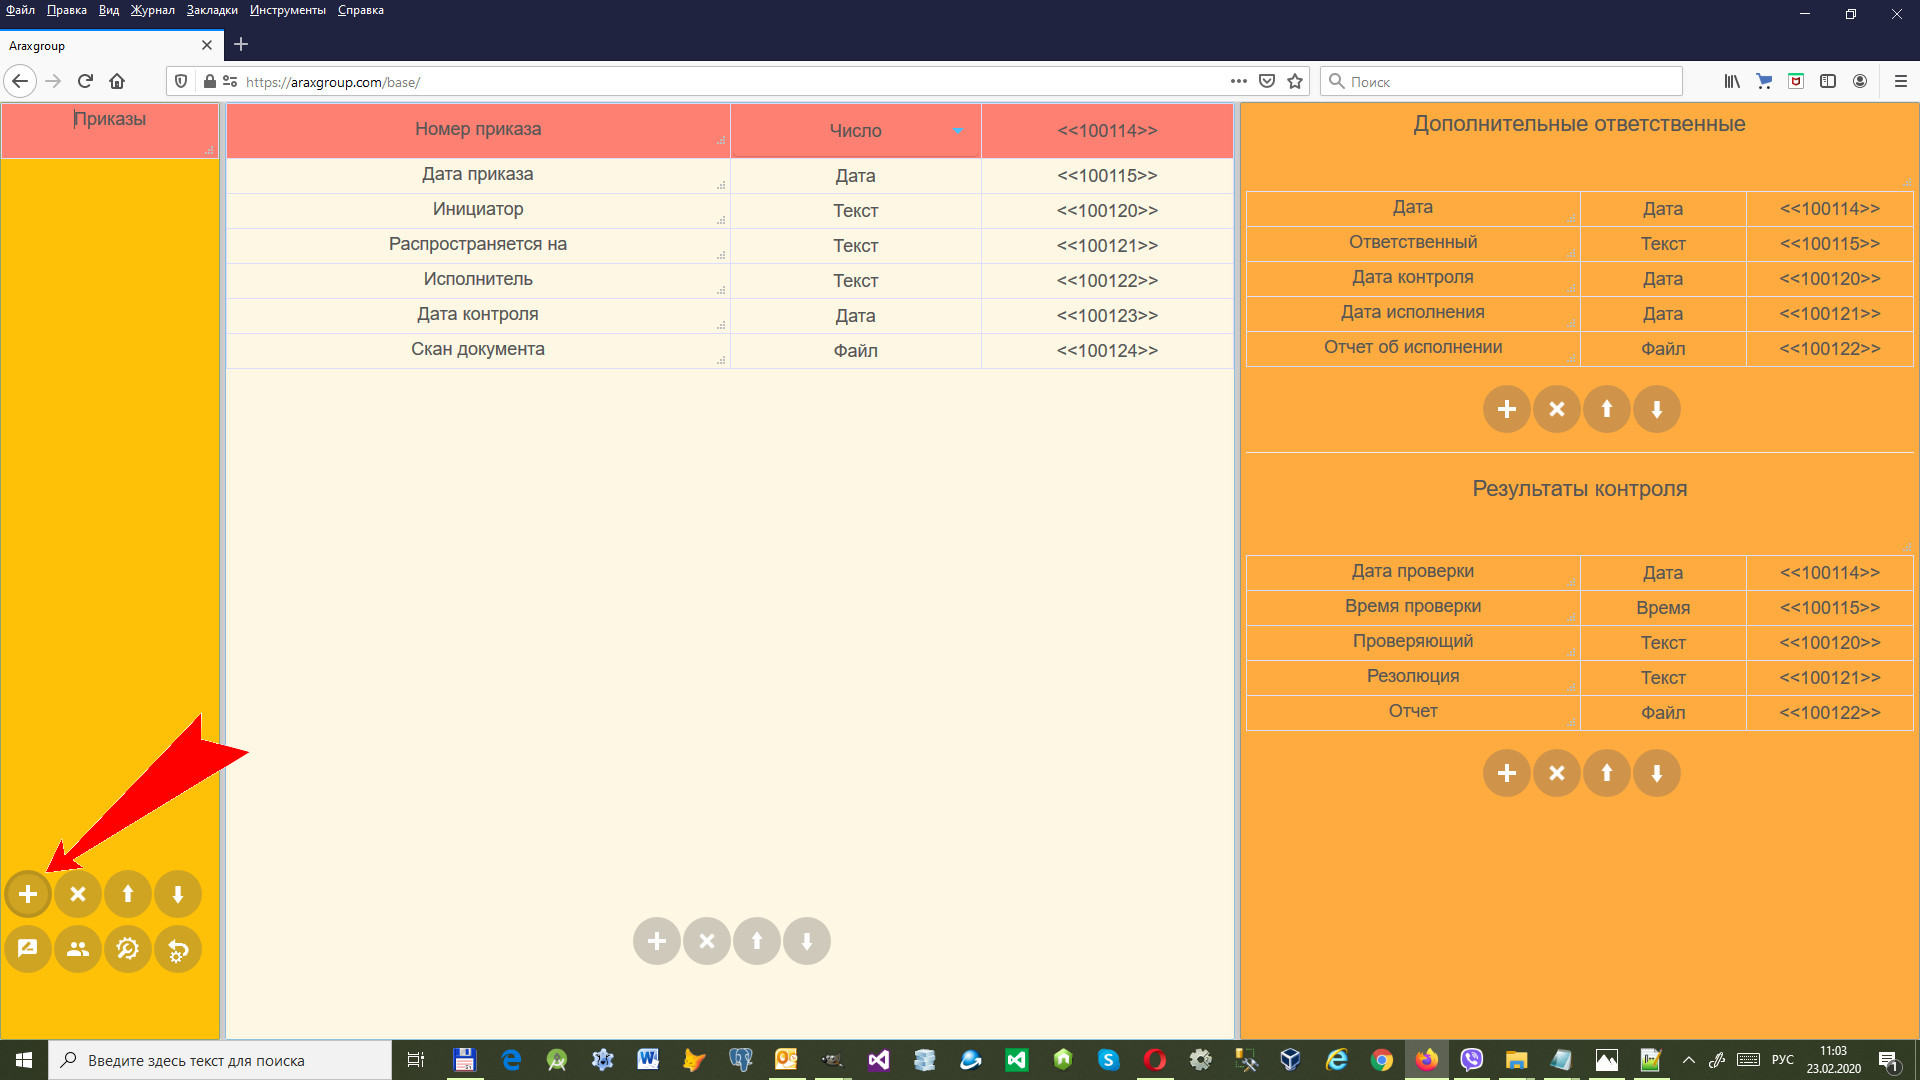
Task: Open Viber from the Windows taskbar
Action: (x=1471, y=1060)
